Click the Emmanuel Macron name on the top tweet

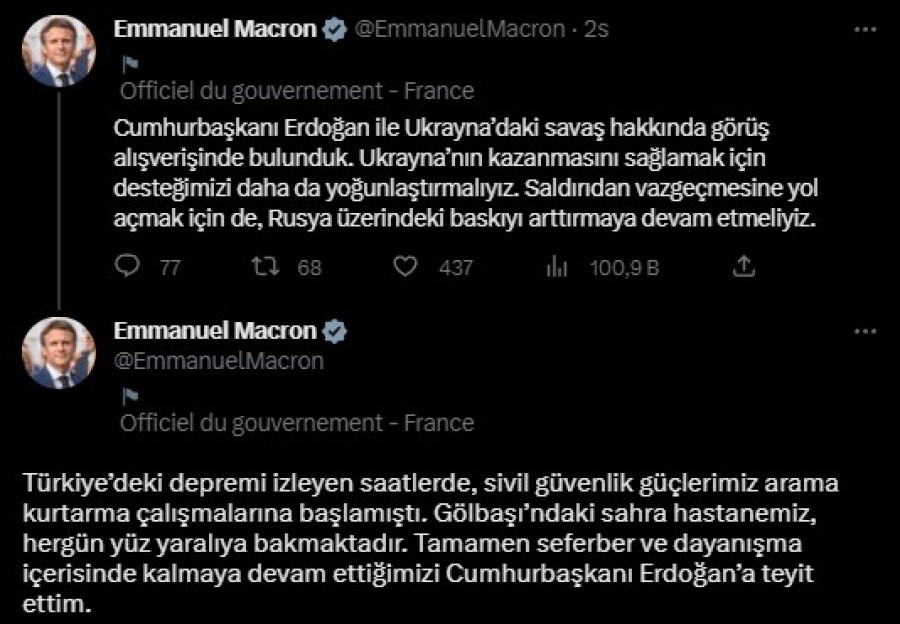[215, 30]
